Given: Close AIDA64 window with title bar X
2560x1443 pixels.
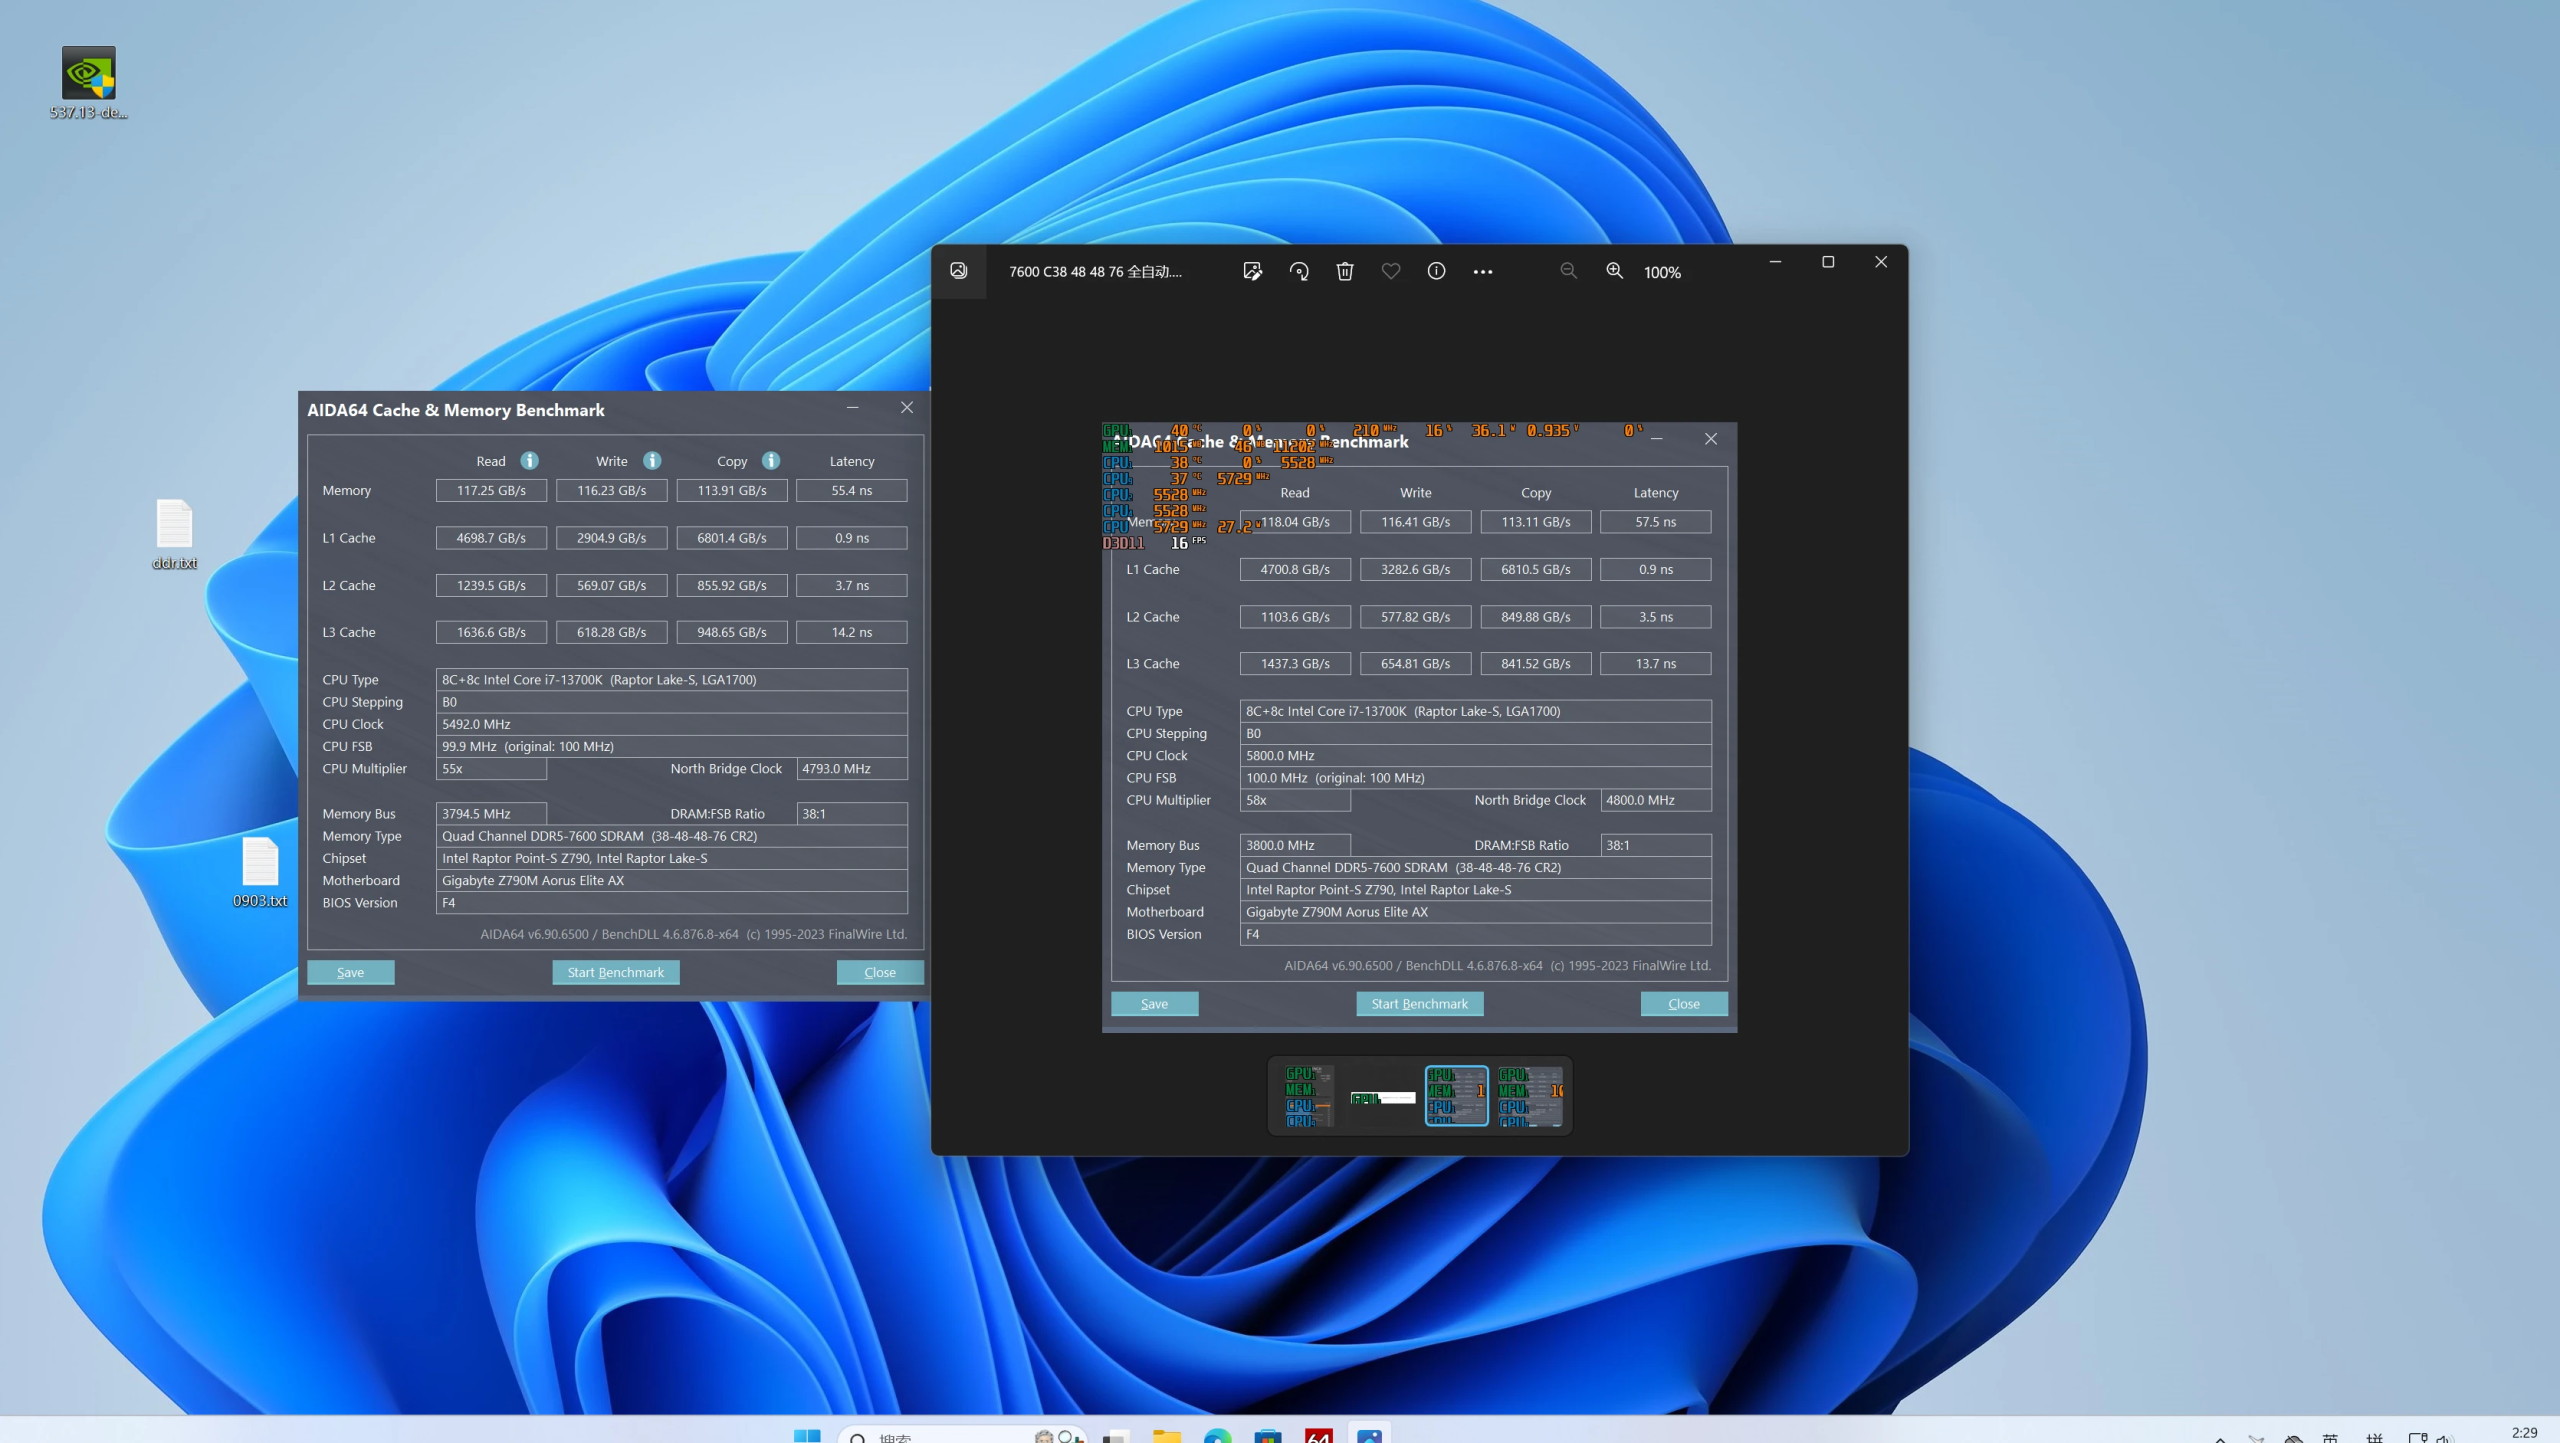Looking at the screenshot, I should [x=907, y=408].
